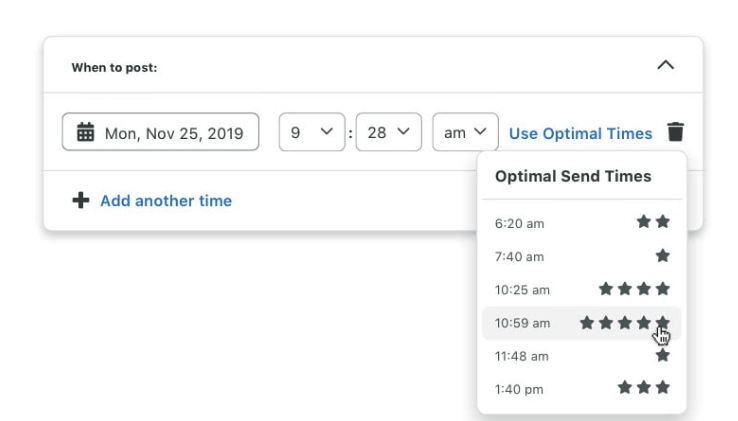
Task: Click the plus icon beside Add another time
Action: pyautogui.click(x=81, y=200)
